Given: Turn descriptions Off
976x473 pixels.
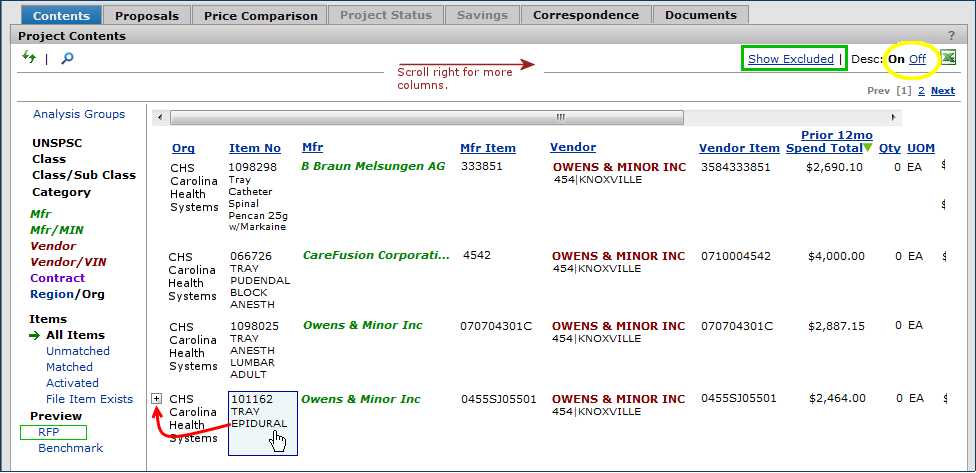Looking at the screenshot, I should [917, 59].
